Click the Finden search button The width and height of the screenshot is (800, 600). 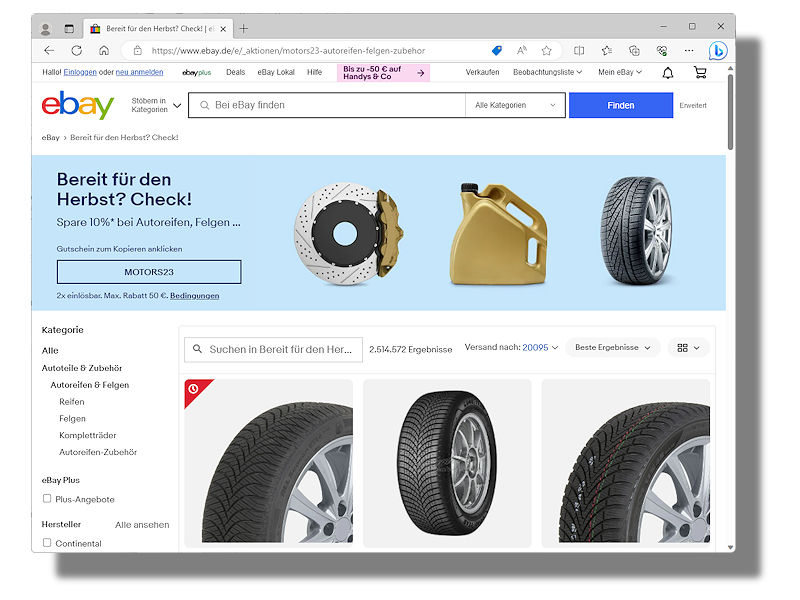point(621,105)
